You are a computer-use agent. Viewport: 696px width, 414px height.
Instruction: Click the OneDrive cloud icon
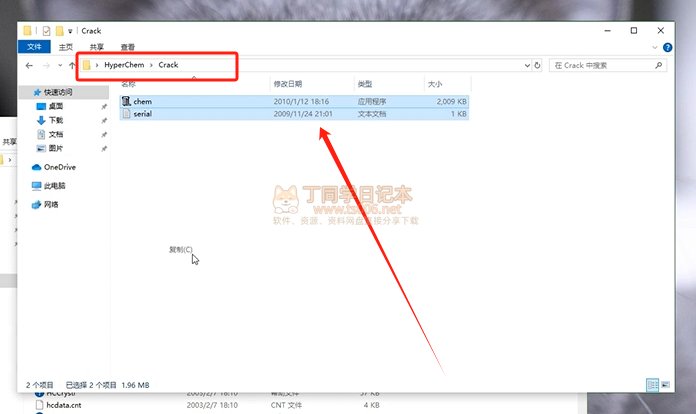click(36, 167)
